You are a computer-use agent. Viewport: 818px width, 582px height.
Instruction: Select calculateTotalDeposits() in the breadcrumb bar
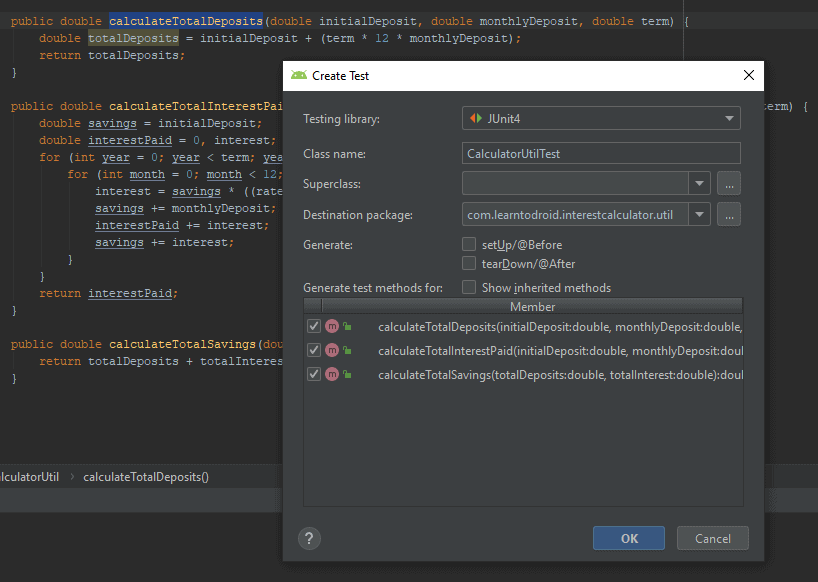click(146, 477)
